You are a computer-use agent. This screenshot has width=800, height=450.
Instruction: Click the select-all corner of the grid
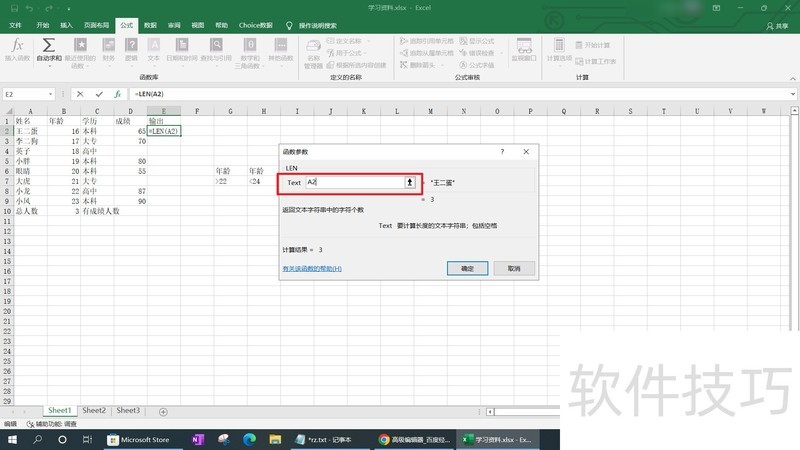pos(8,111)
